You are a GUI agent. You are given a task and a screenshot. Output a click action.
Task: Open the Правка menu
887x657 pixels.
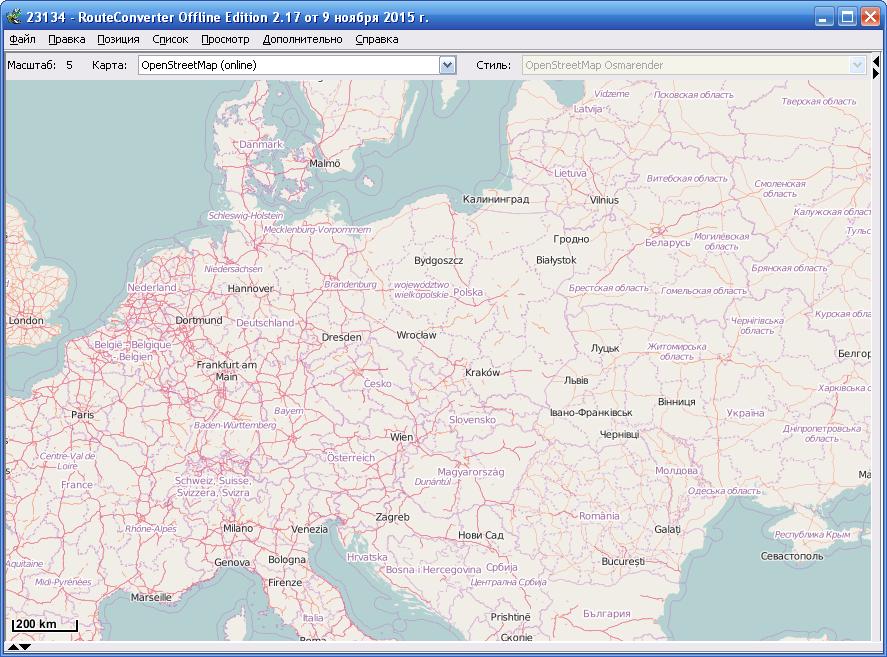(x=67, y=40)
